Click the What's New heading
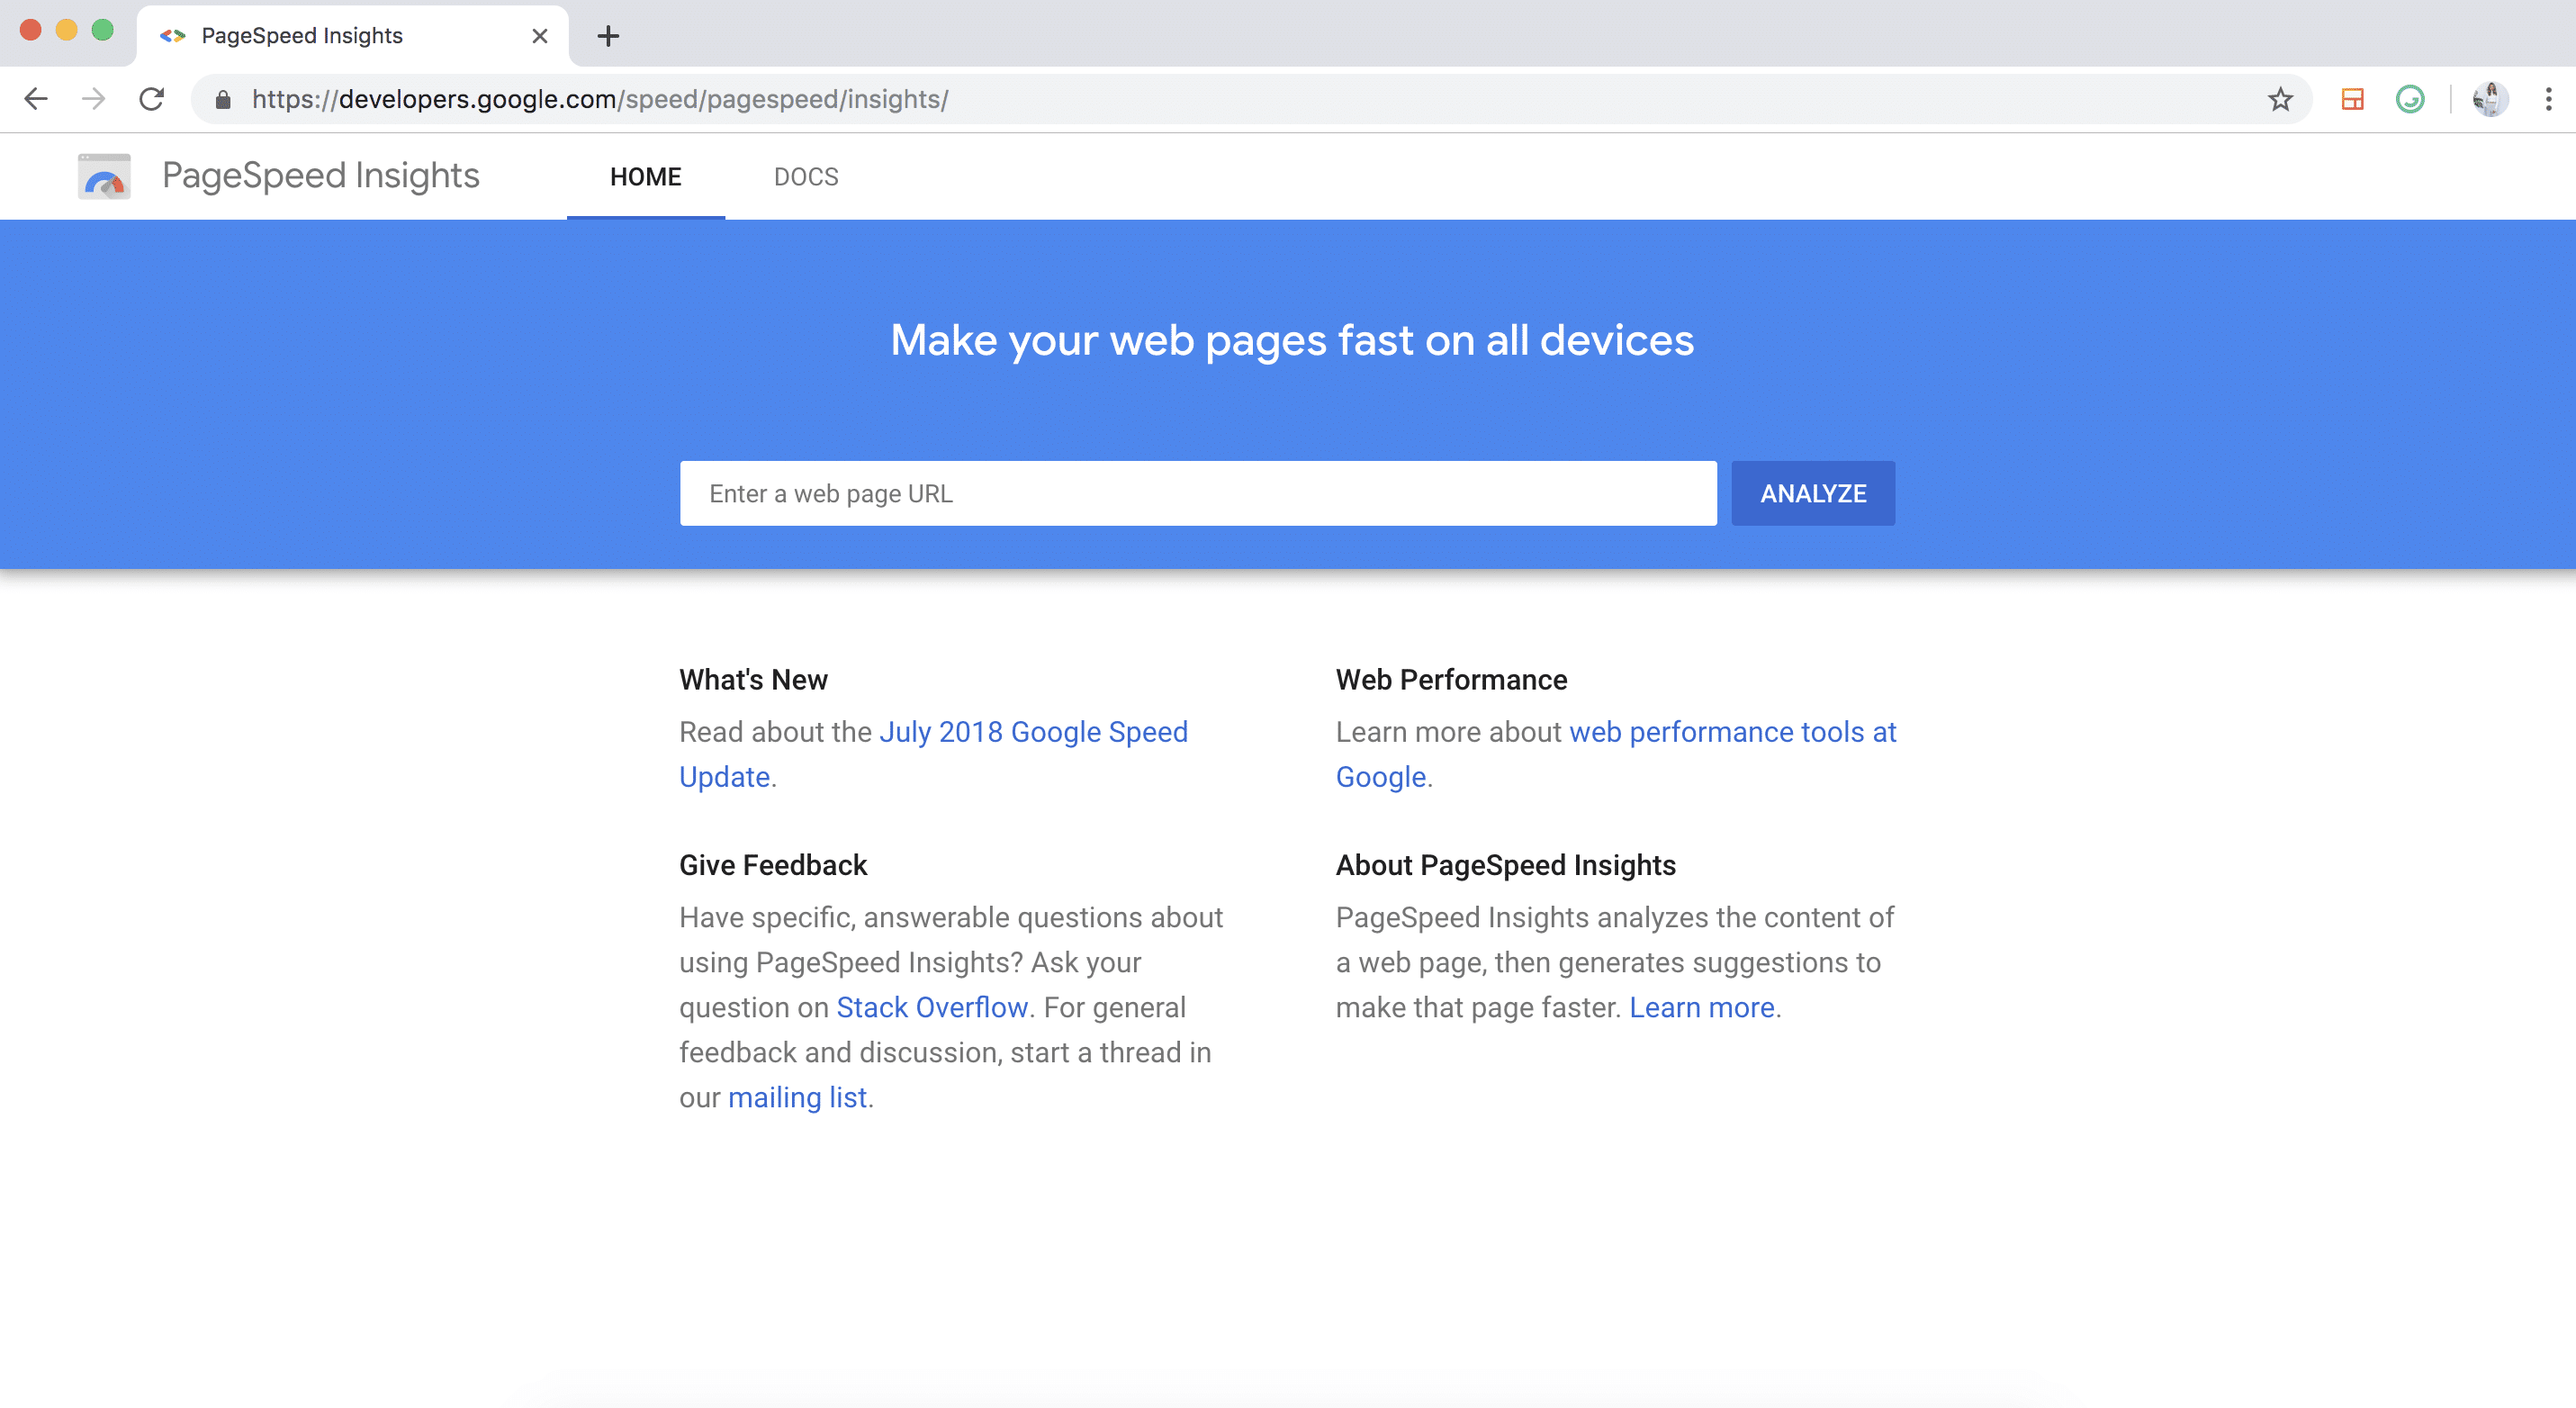 coord(753,680)
